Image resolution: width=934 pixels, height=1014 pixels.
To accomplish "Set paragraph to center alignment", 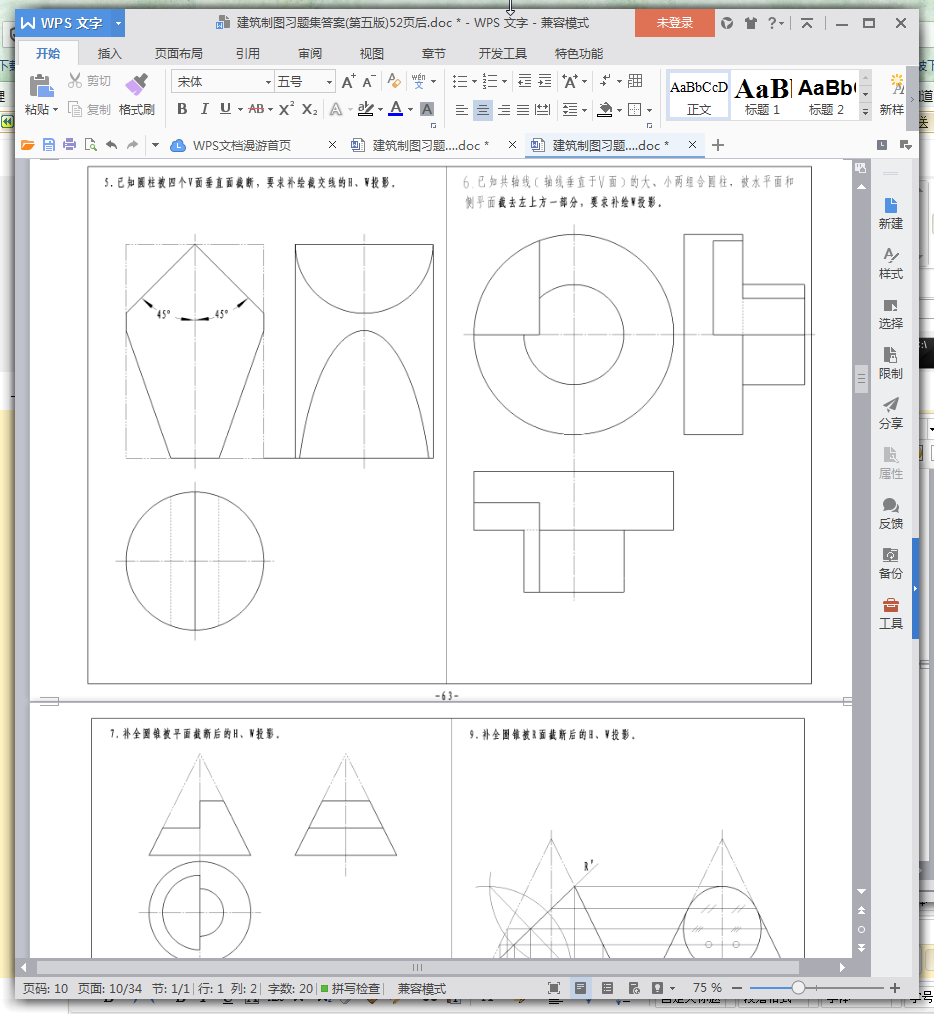I will tap(483, 109).
